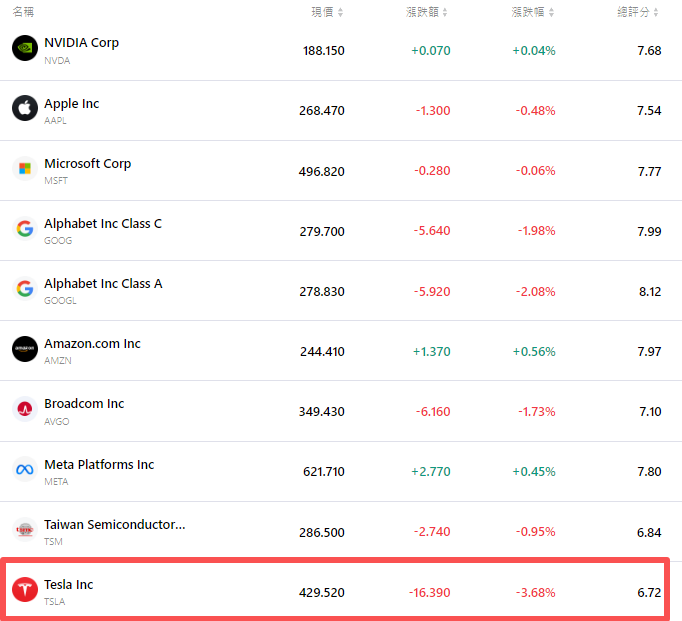Sort by 漲跌額 column sort arrows

pos(446,12)
